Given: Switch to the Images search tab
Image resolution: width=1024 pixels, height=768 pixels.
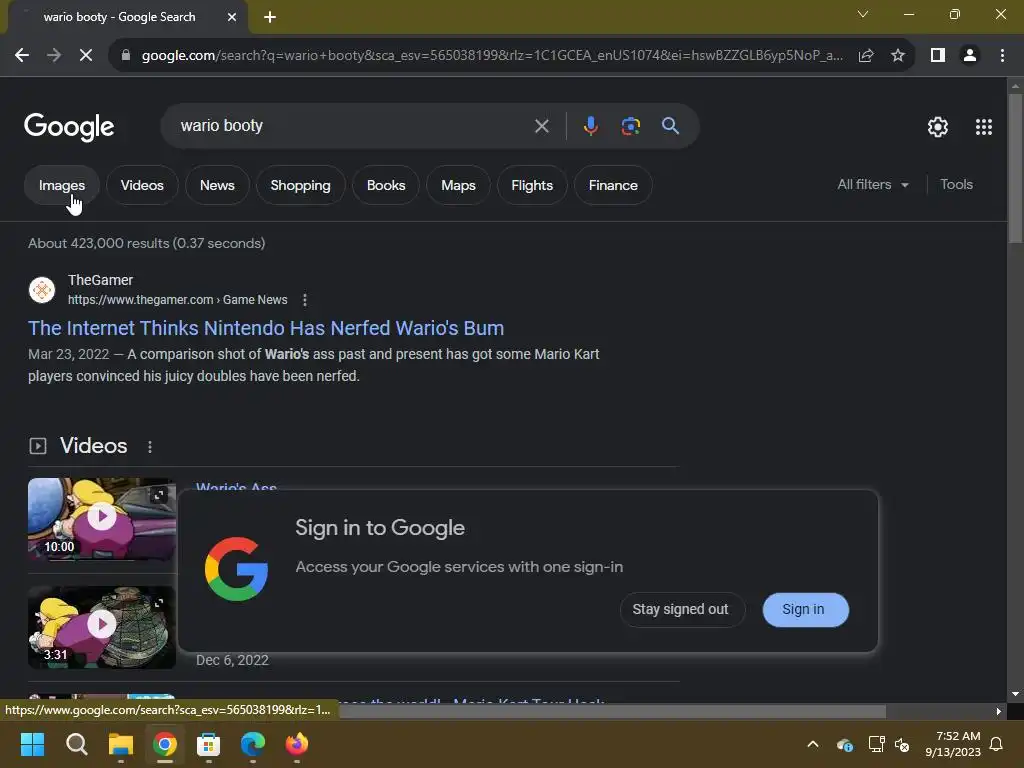Looking at the screenshot, I should point(62,185).
